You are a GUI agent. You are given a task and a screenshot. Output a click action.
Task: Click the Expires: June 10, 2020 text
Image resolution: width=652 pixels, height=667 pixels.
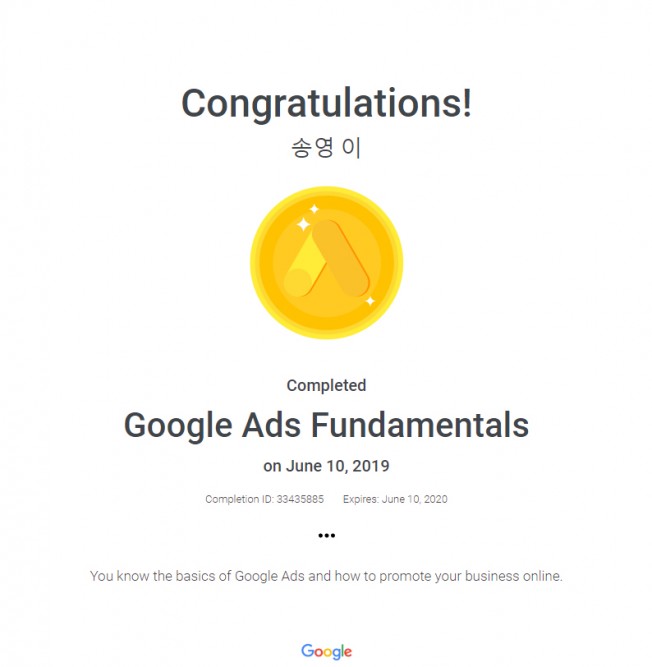pyautogui.click(x=395, y=499)
